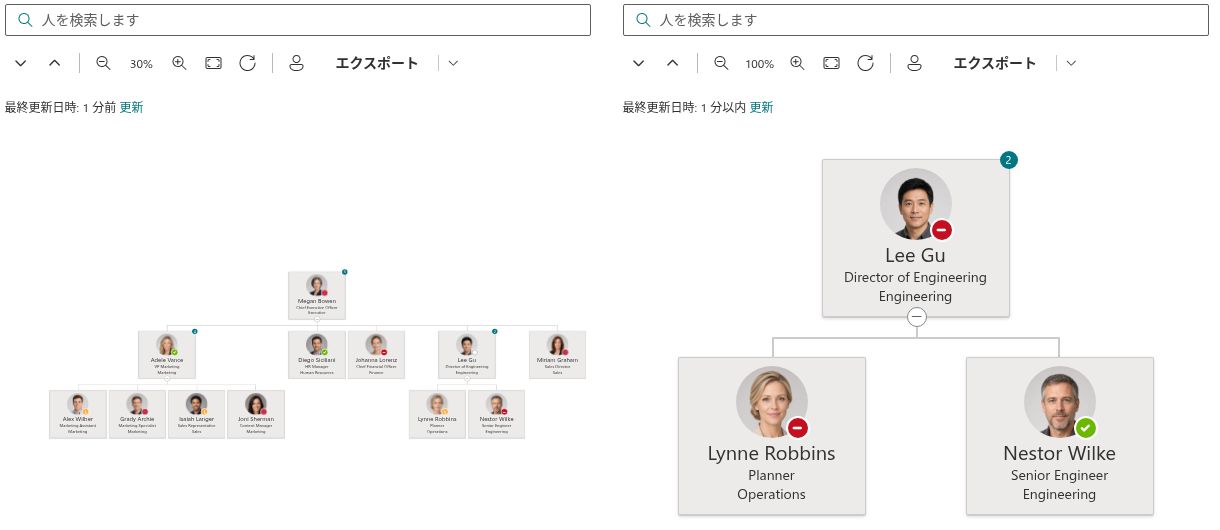Open small Nestor Wilke card in 30% chart

point(496,414)
